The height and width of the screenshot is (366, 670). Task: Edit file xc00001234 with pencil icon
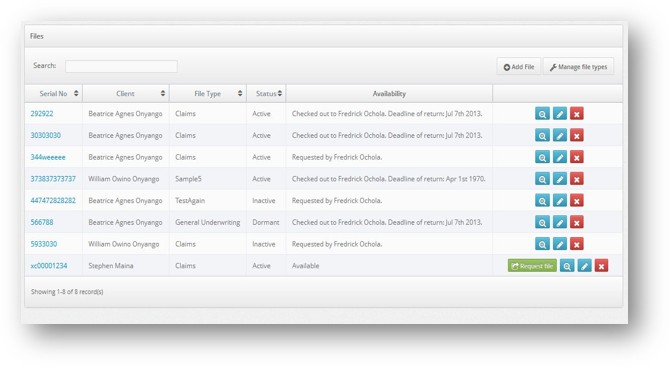point(585,266)
